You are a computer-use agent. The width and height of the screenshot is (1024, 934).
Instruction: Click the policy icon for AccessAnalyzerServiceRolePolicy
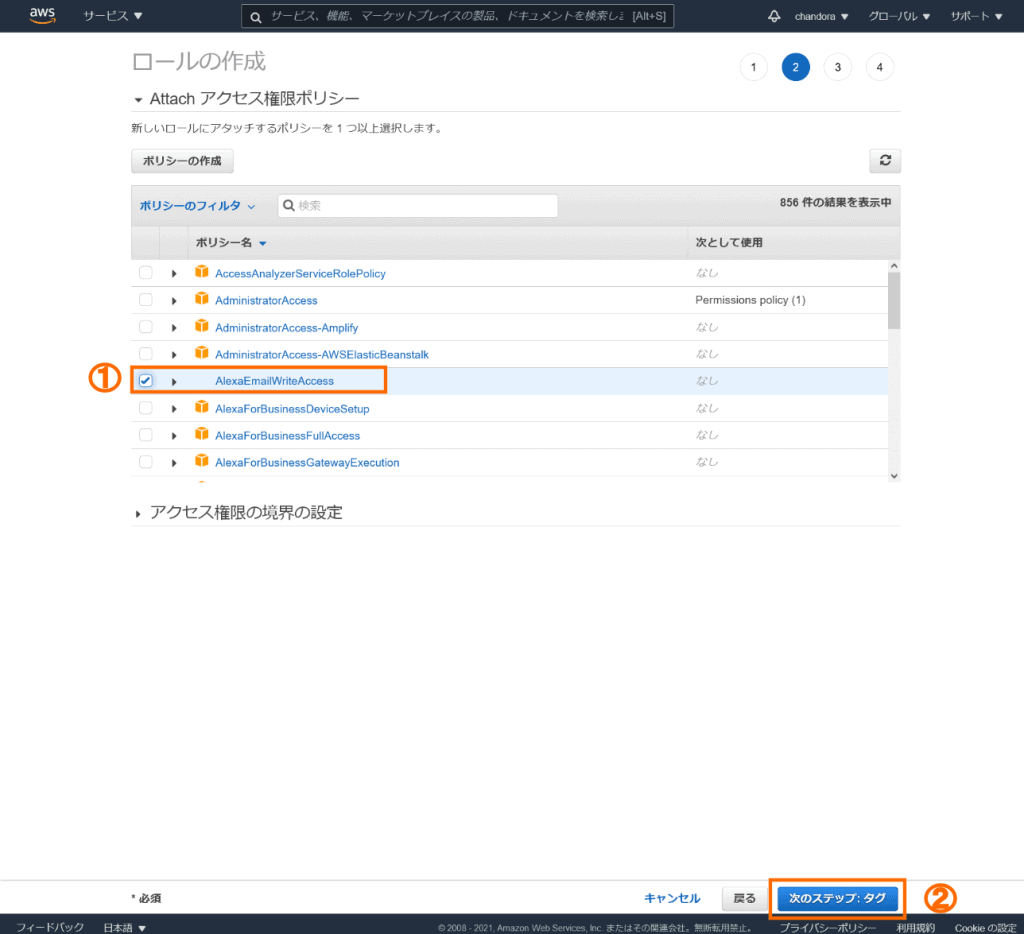[x=202, y=272]
